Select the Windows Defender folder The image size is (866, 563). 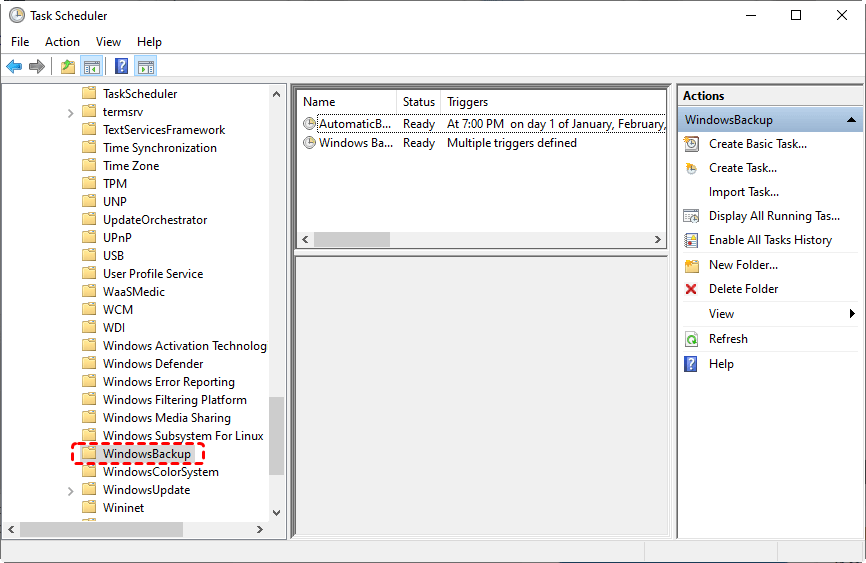pos(152,364)
